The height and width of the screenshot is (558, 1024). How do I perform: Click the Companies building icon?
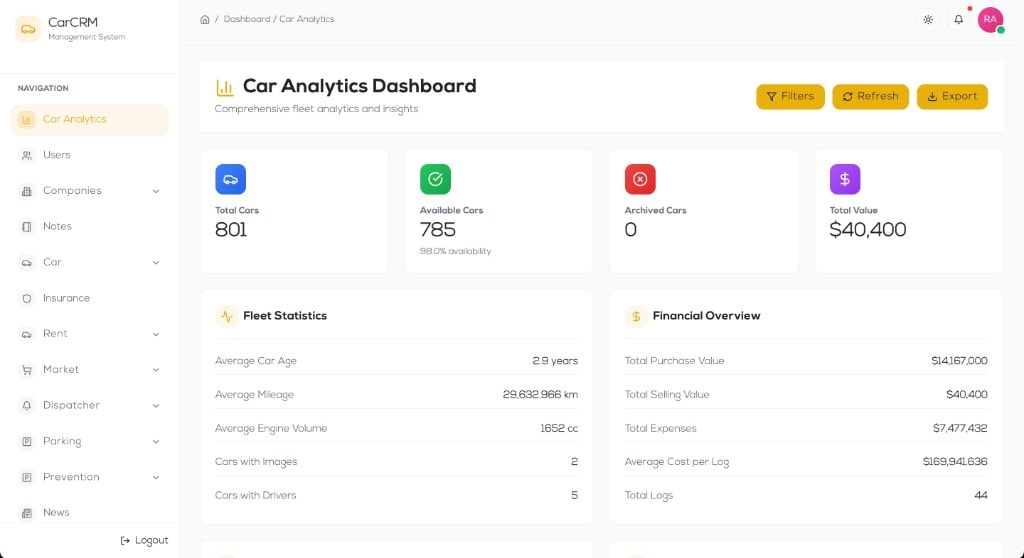pyautogui.click(x=27, y=191)
